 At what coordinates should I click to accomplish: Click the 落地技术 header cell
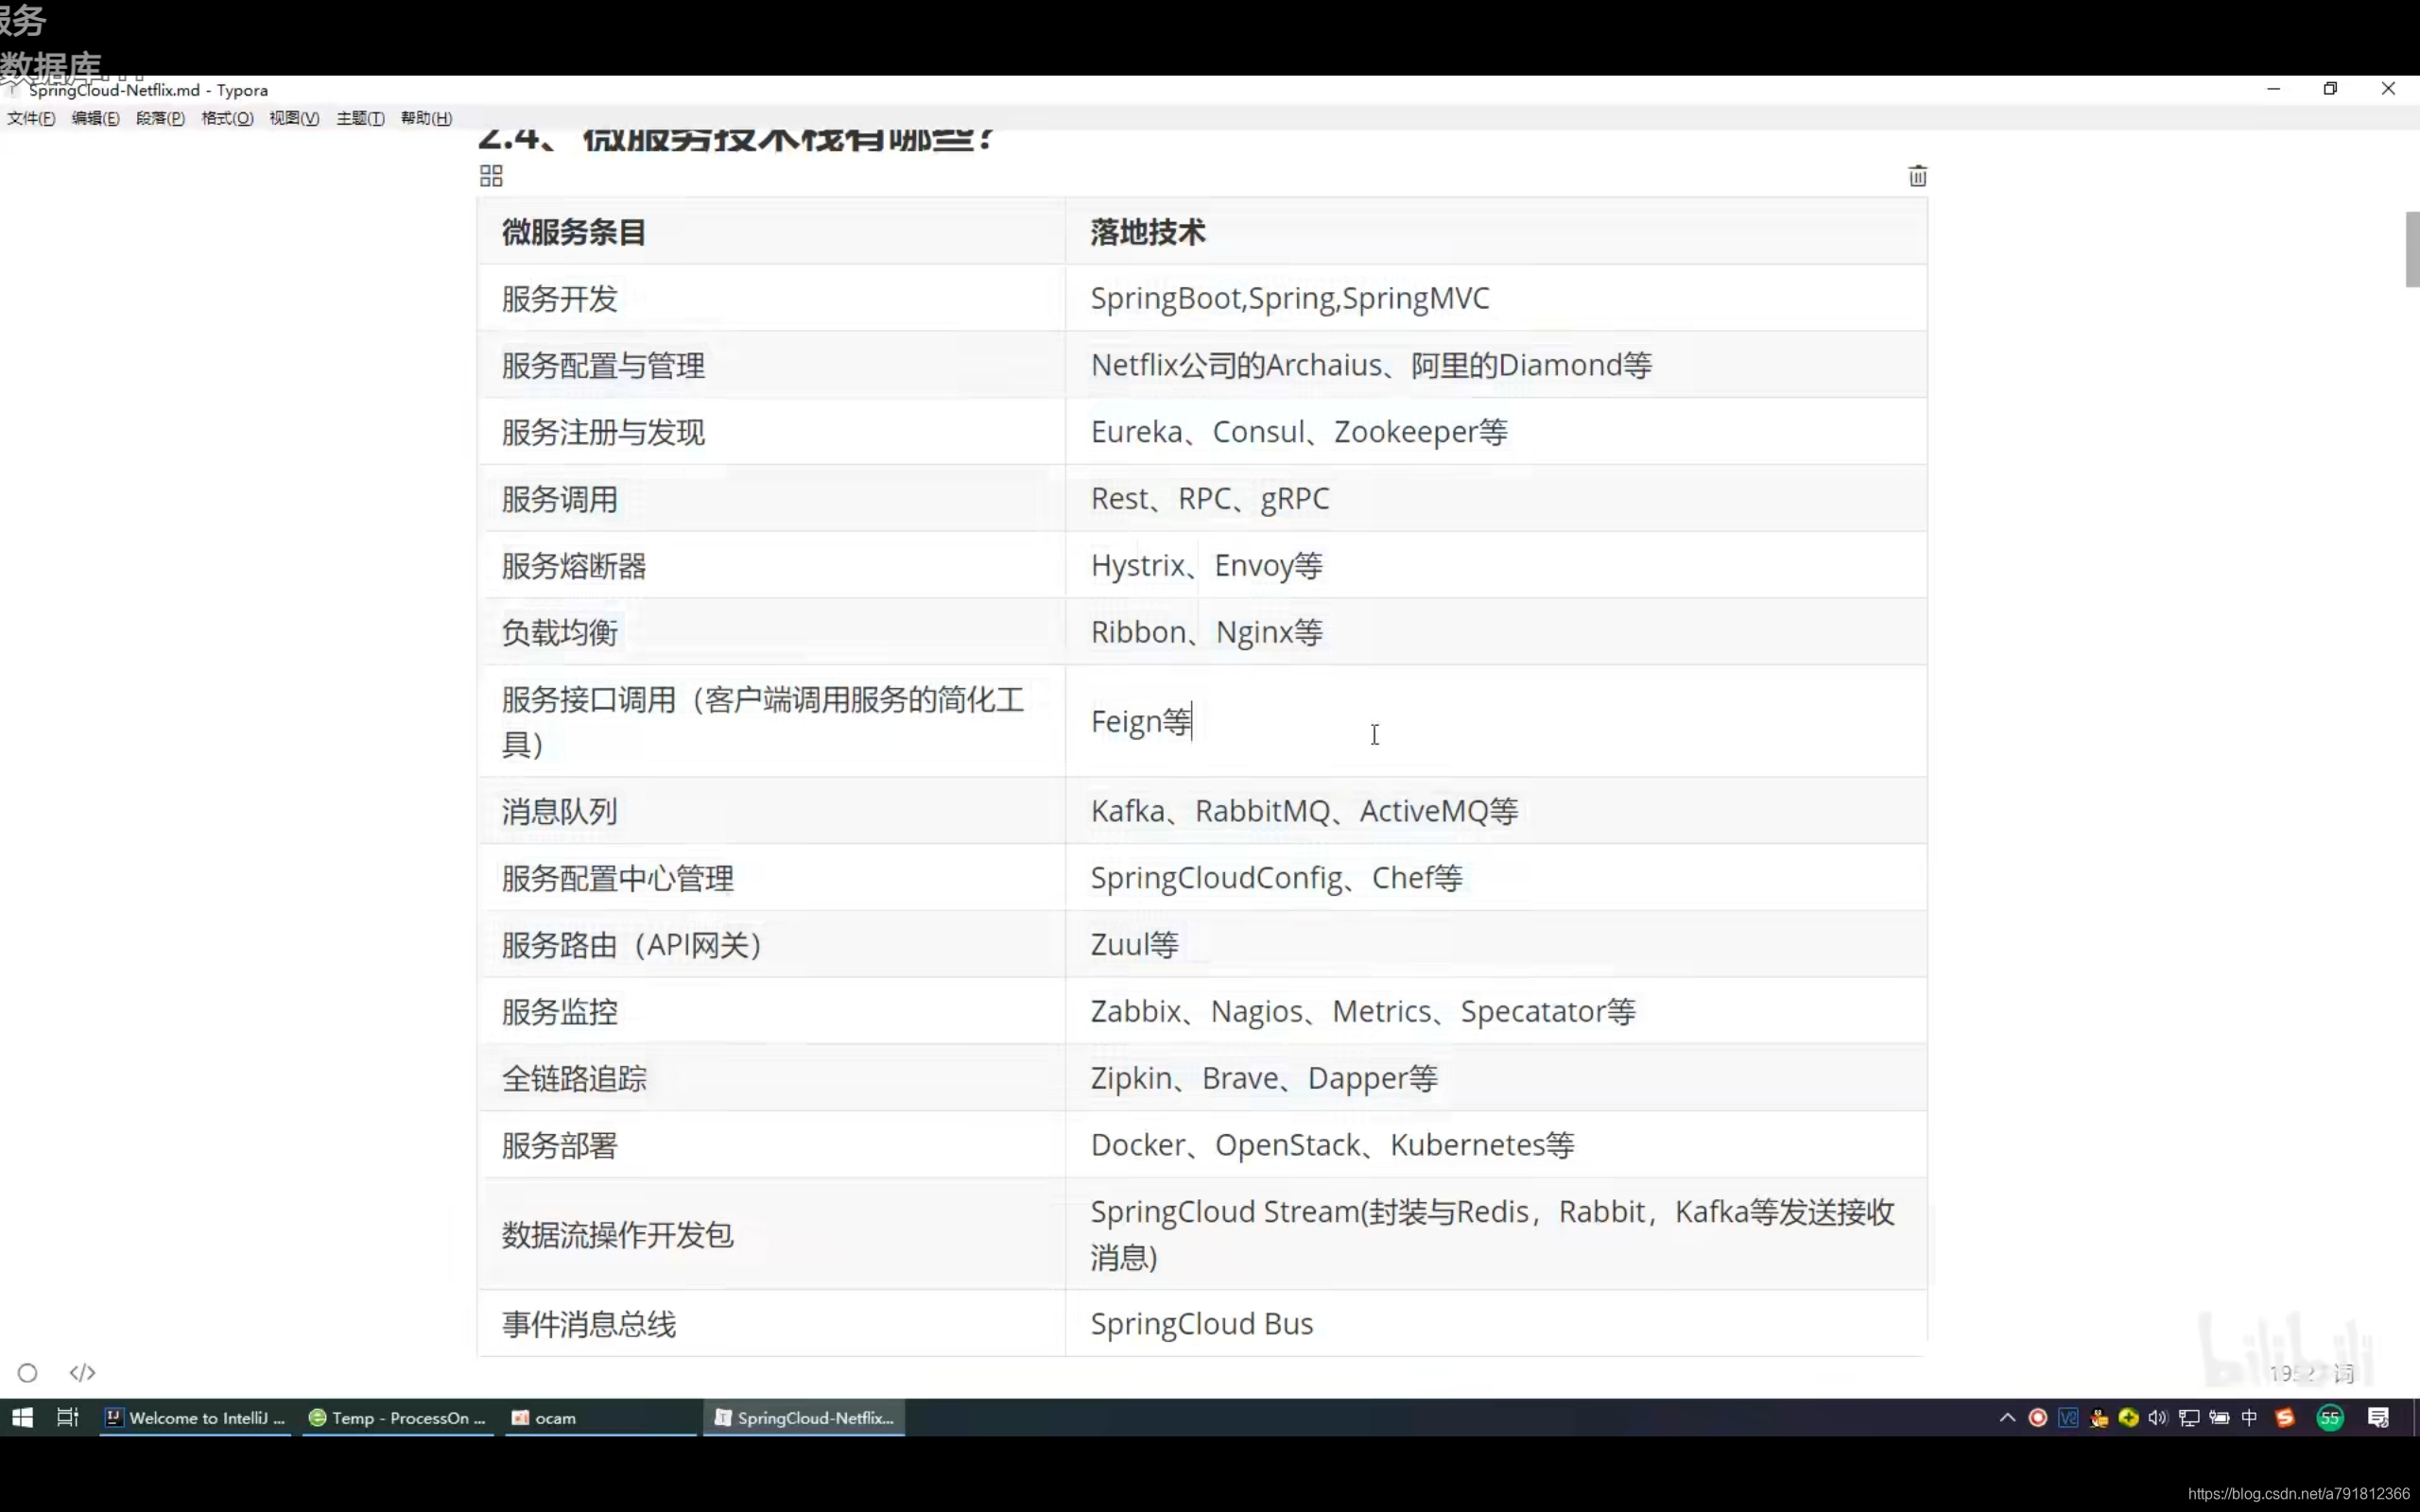coord(1496,232)
